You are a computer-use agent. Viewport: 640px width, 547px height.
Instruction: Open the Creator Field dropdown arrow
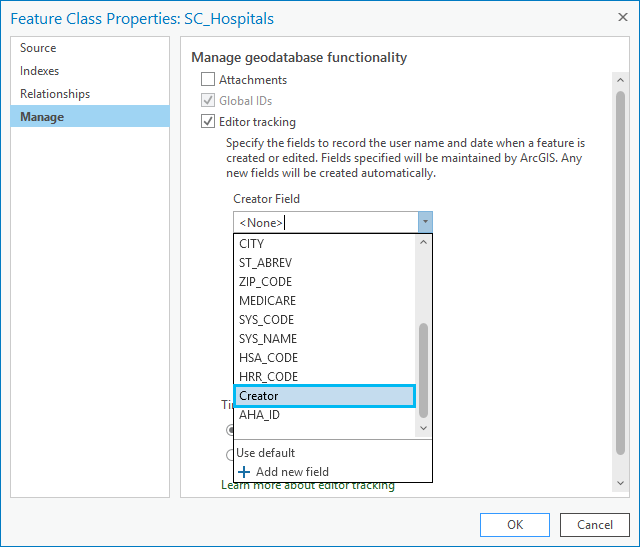click(425, 222)
